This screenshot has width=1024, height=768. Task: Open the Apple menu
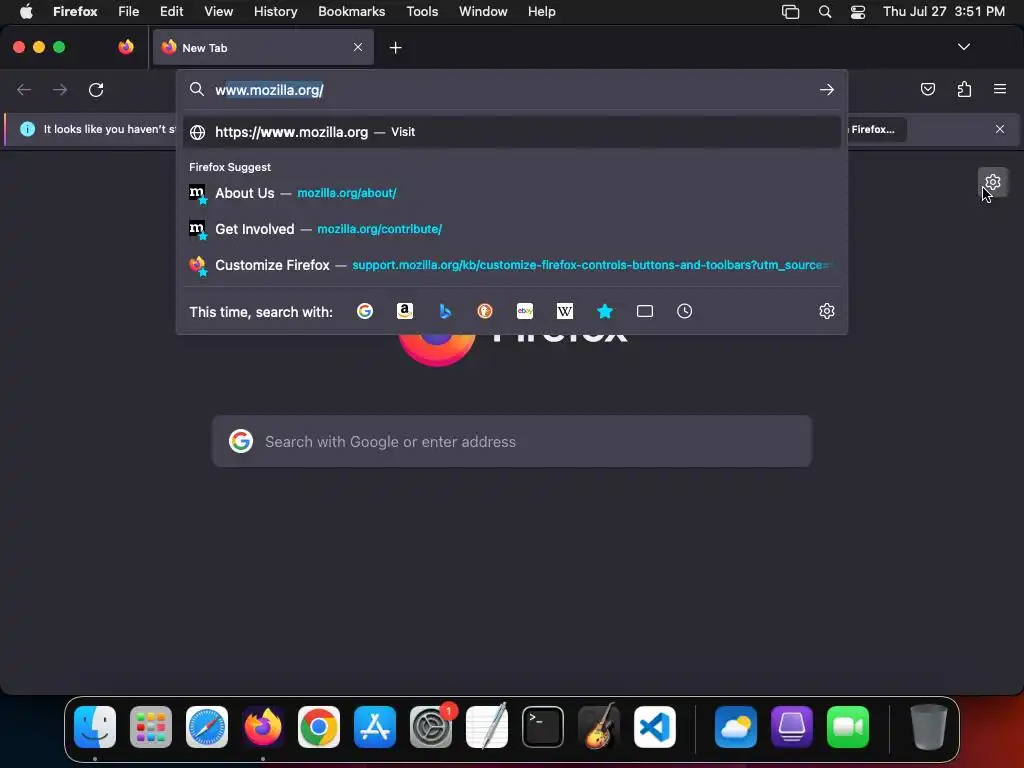point(26,11)
